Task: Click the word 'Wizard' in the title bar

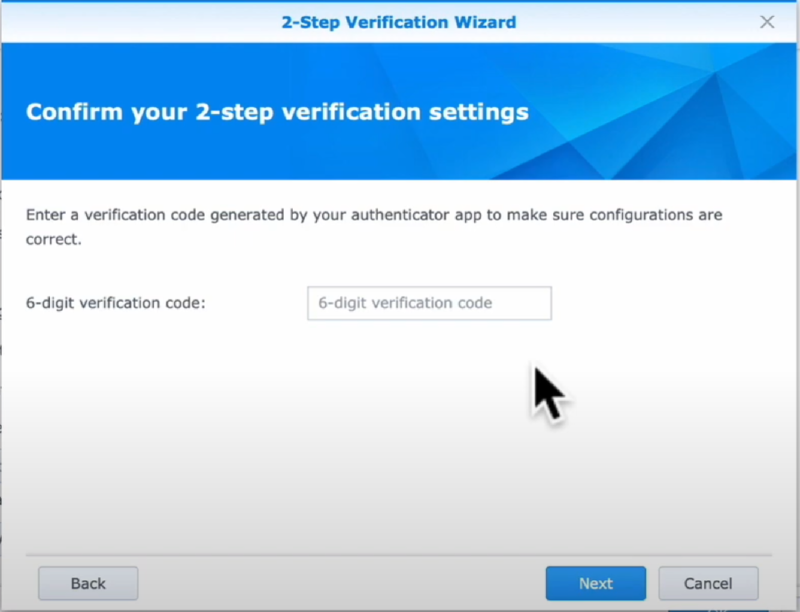Action: pyautogui.click(x=487, y=22)
